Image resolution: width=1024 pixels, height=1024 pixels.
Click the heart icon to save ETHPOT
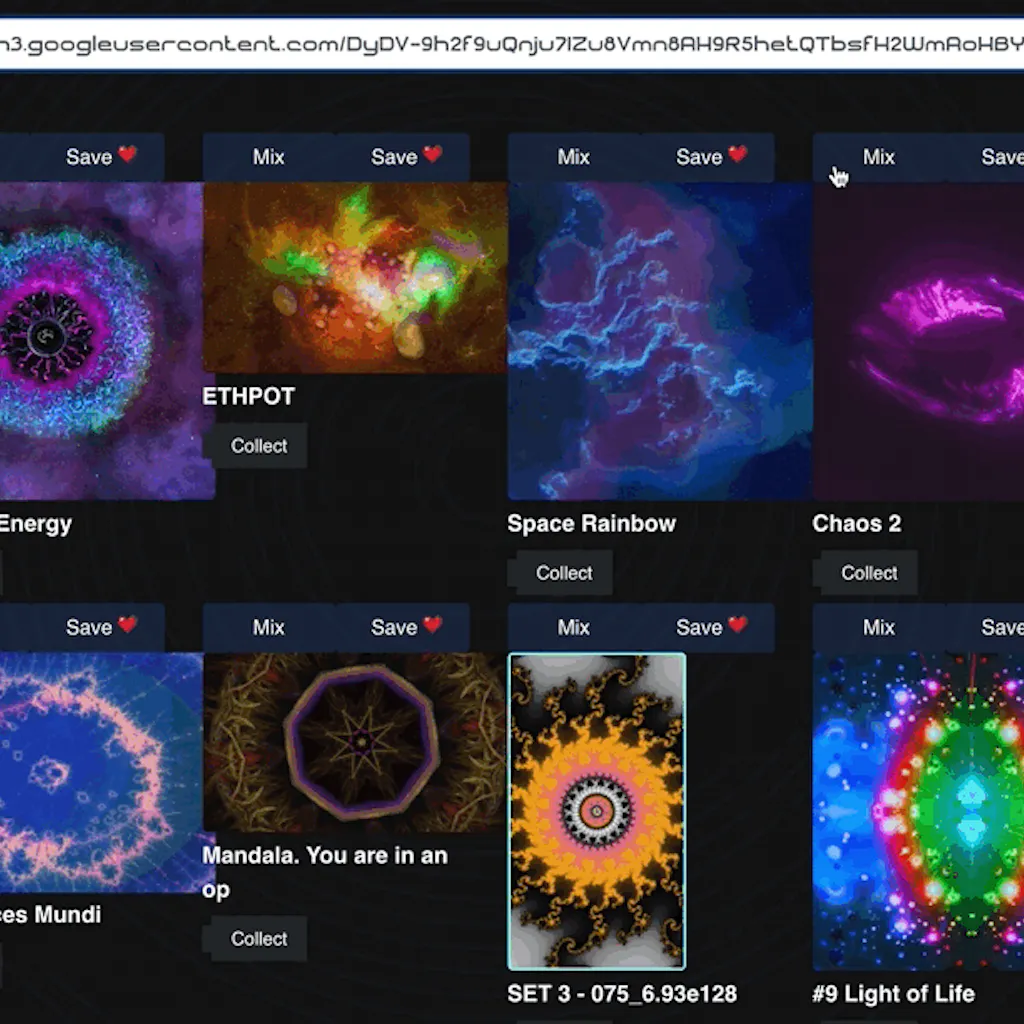pos(434,156)
